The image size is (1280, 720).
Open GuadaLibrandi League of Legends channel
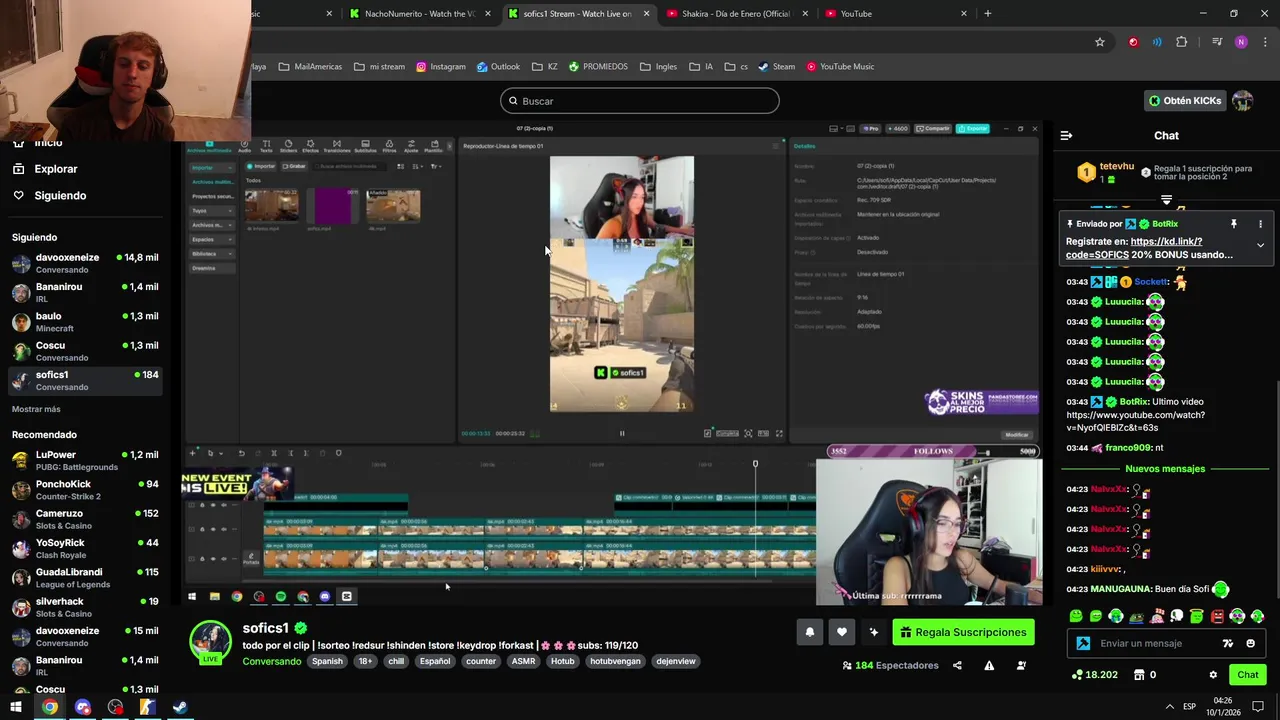point(86,578)
